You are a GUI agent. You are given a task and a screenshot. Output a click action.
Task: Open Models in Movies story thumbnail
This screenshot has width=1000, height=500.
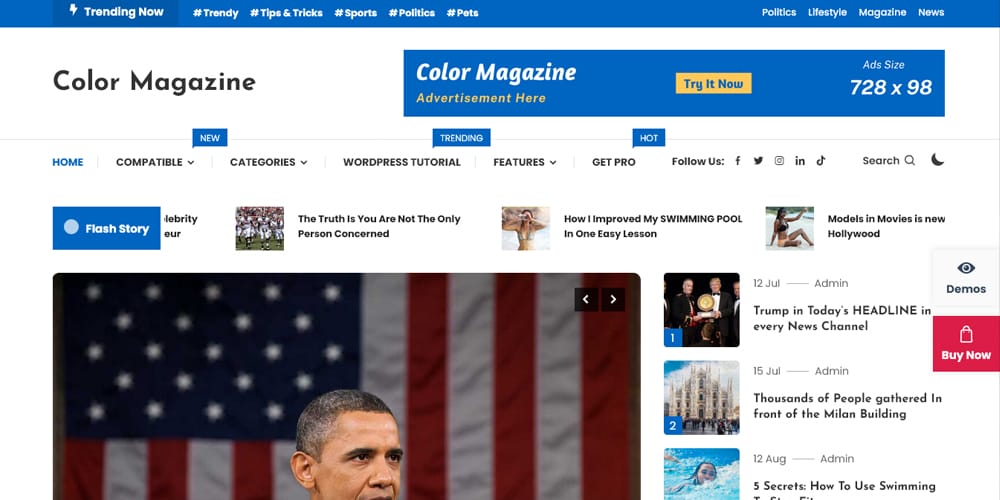790,228
